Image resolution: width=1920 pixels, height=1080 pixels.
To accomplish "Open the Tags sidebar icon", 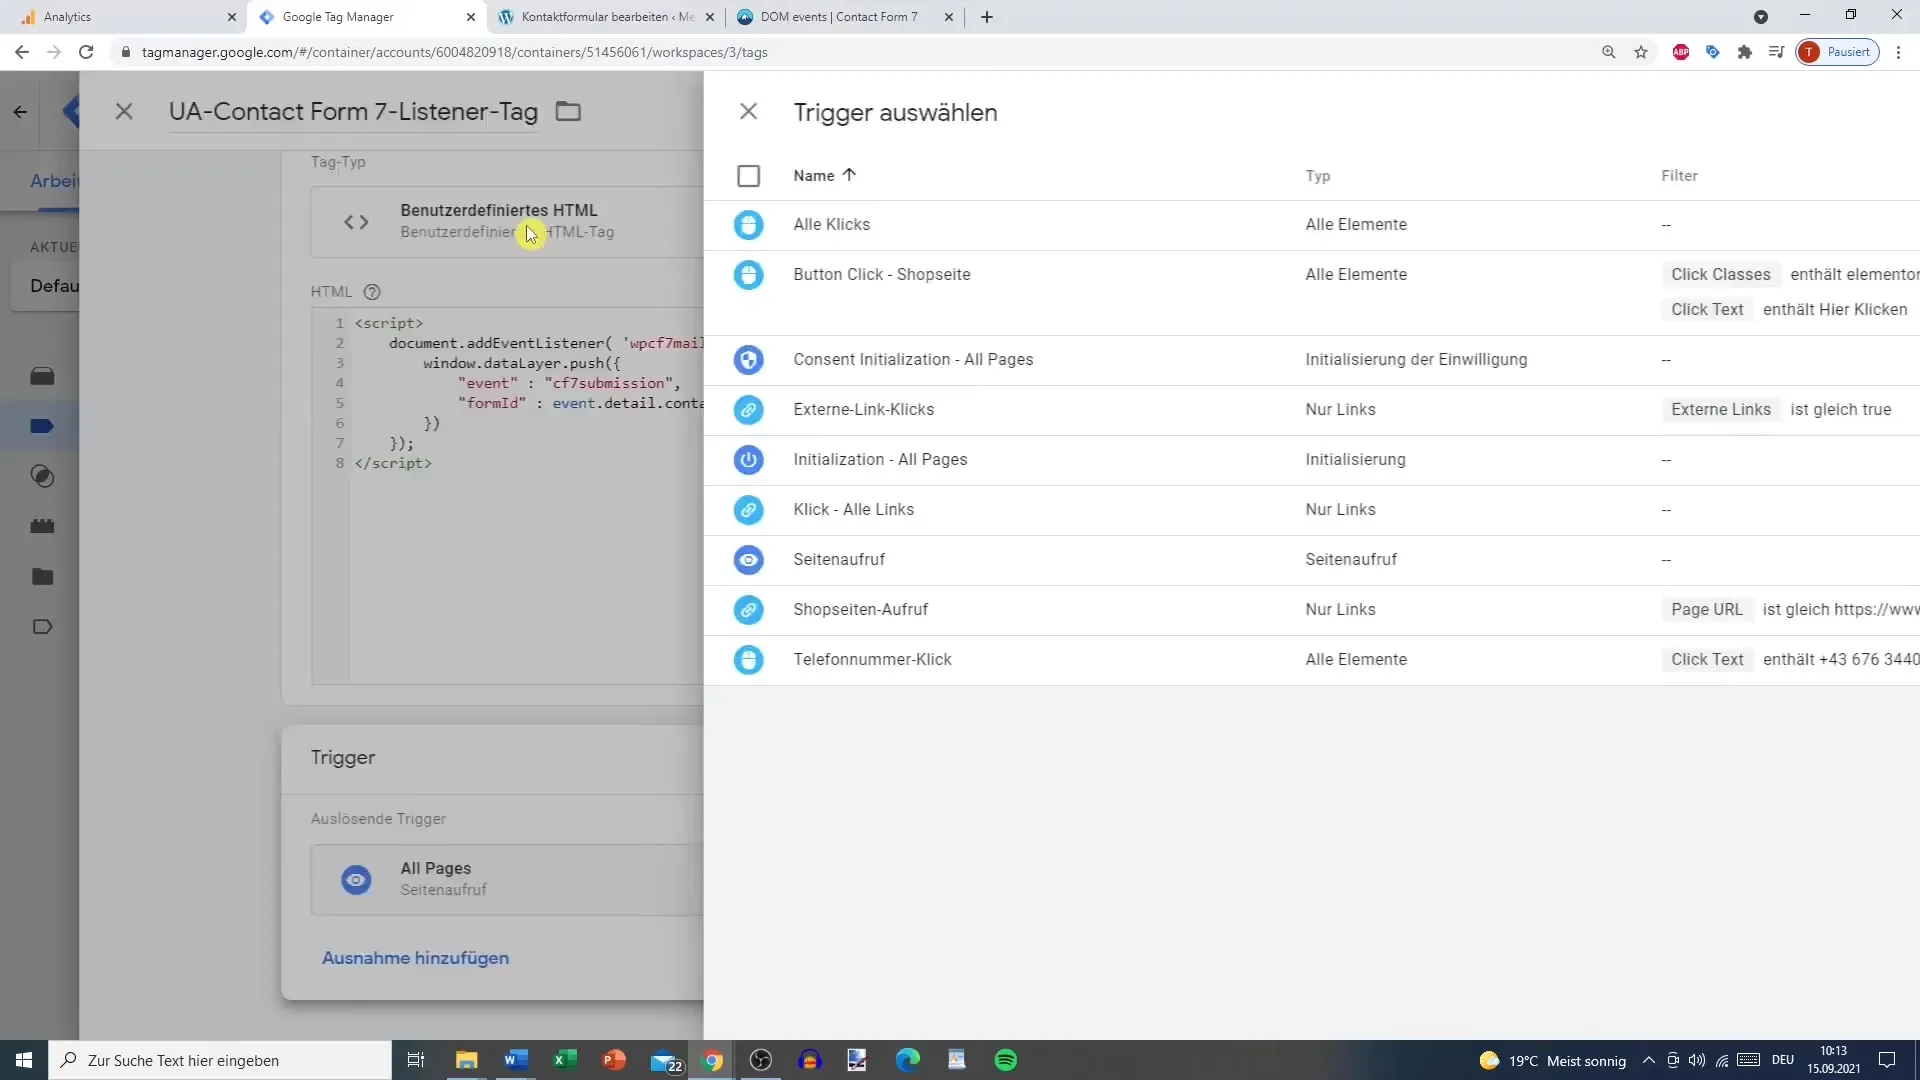I will [42, 426].
